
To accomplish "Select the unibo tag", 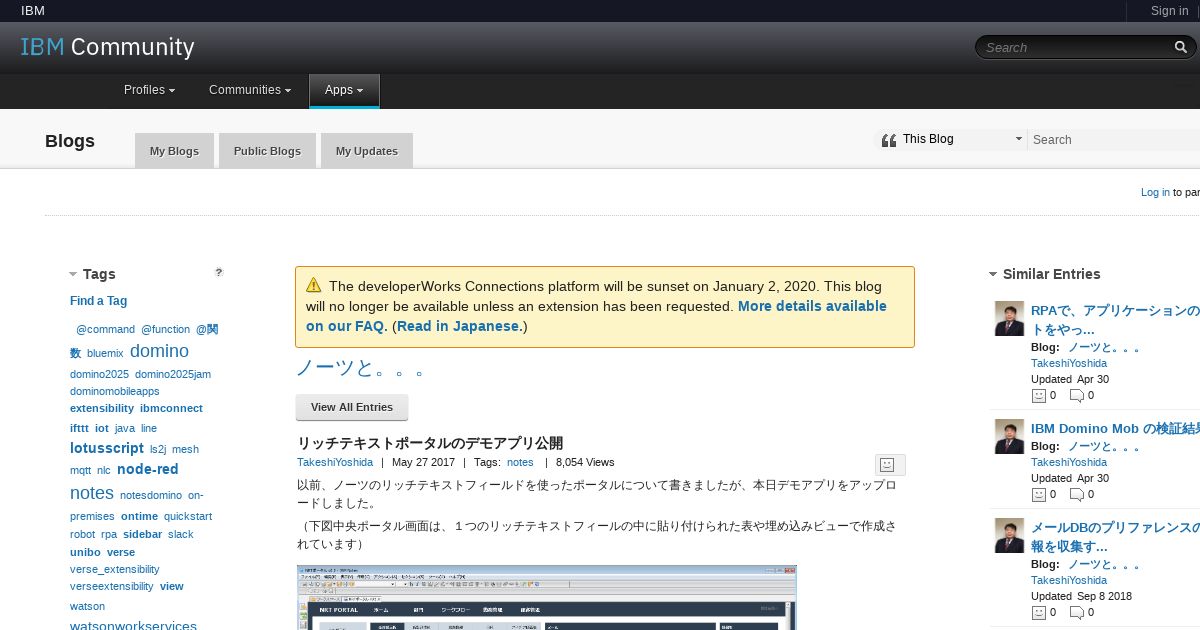I will click(85, 552).
